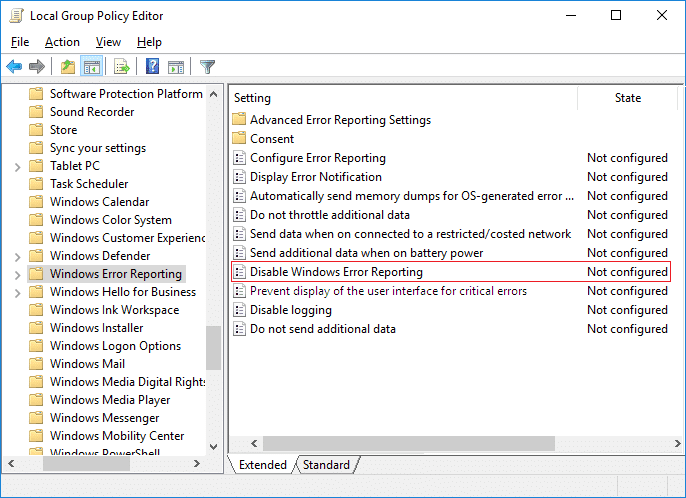Open the View menu
Screen dimensions: 686x498
108,42
